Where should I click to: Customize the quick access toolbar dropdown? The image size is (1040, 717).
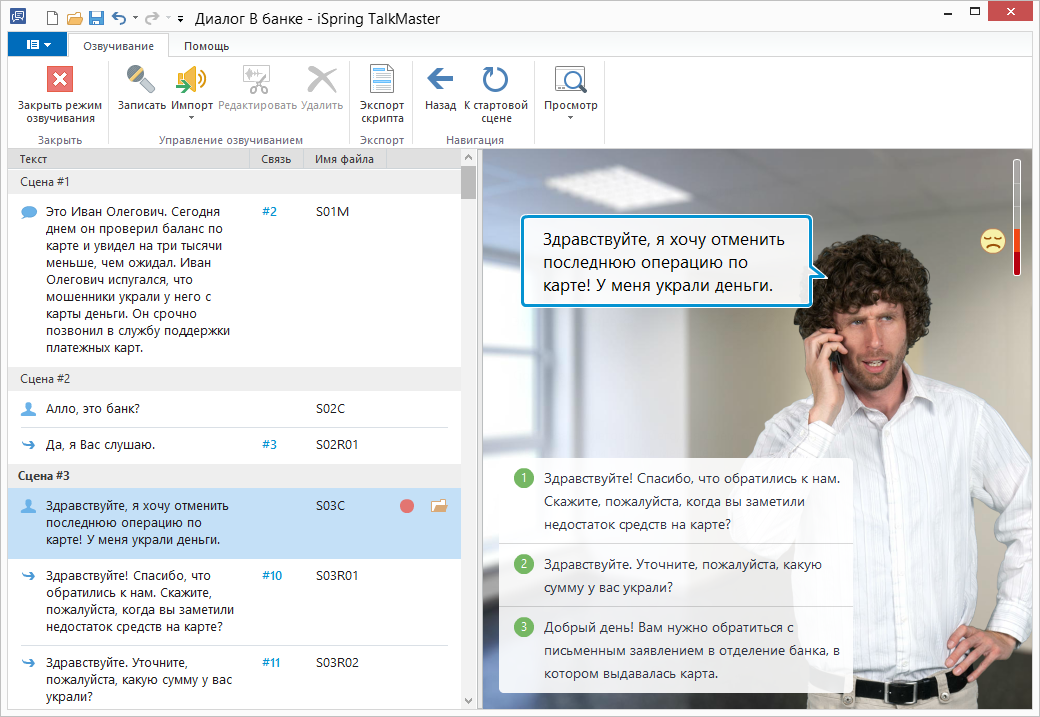click(x=180, y=19)
